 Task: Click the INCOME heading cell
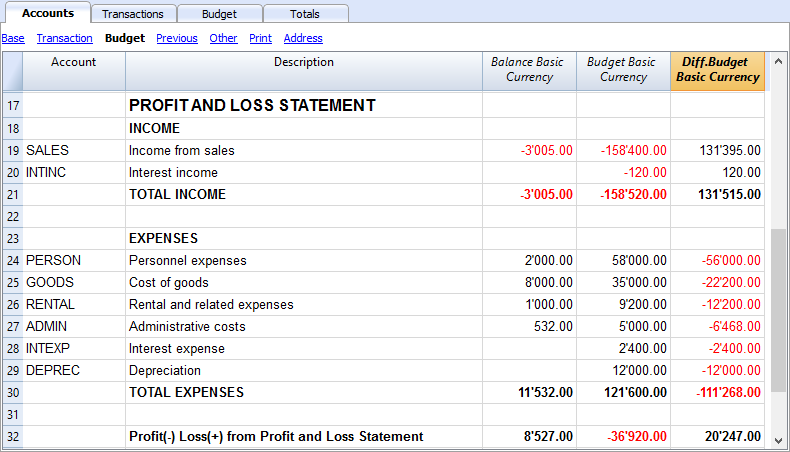click(x=304, y=128)
